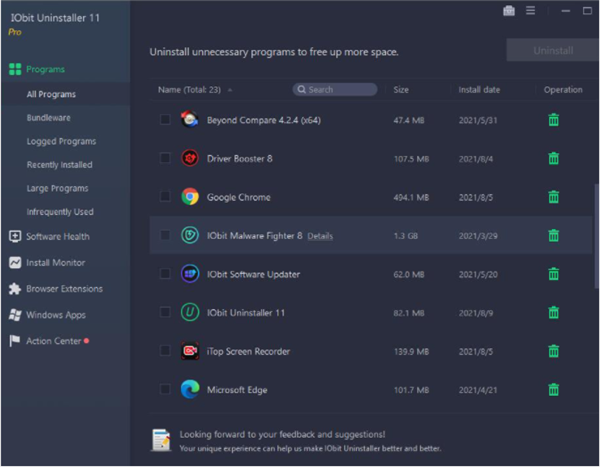
Task: Click the Driver Booster 8 app icon
Action: (190, 158)
